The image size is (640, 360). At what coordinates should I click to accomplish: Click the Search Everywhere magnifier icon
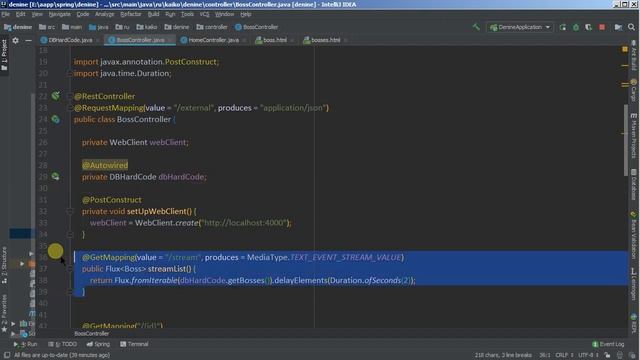631,27
